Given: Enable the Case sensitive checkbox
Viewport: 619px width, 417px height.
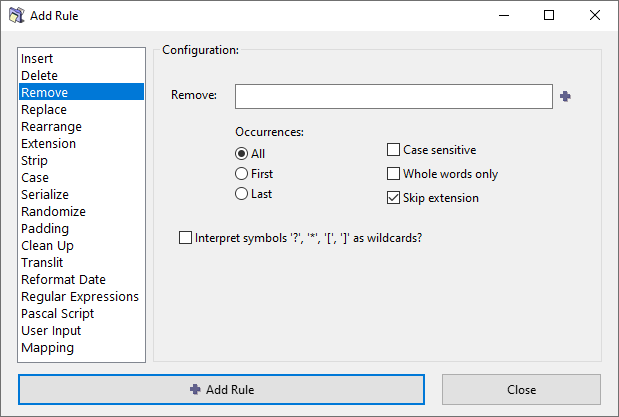Looking at the screenshot, I should point(394,150).
